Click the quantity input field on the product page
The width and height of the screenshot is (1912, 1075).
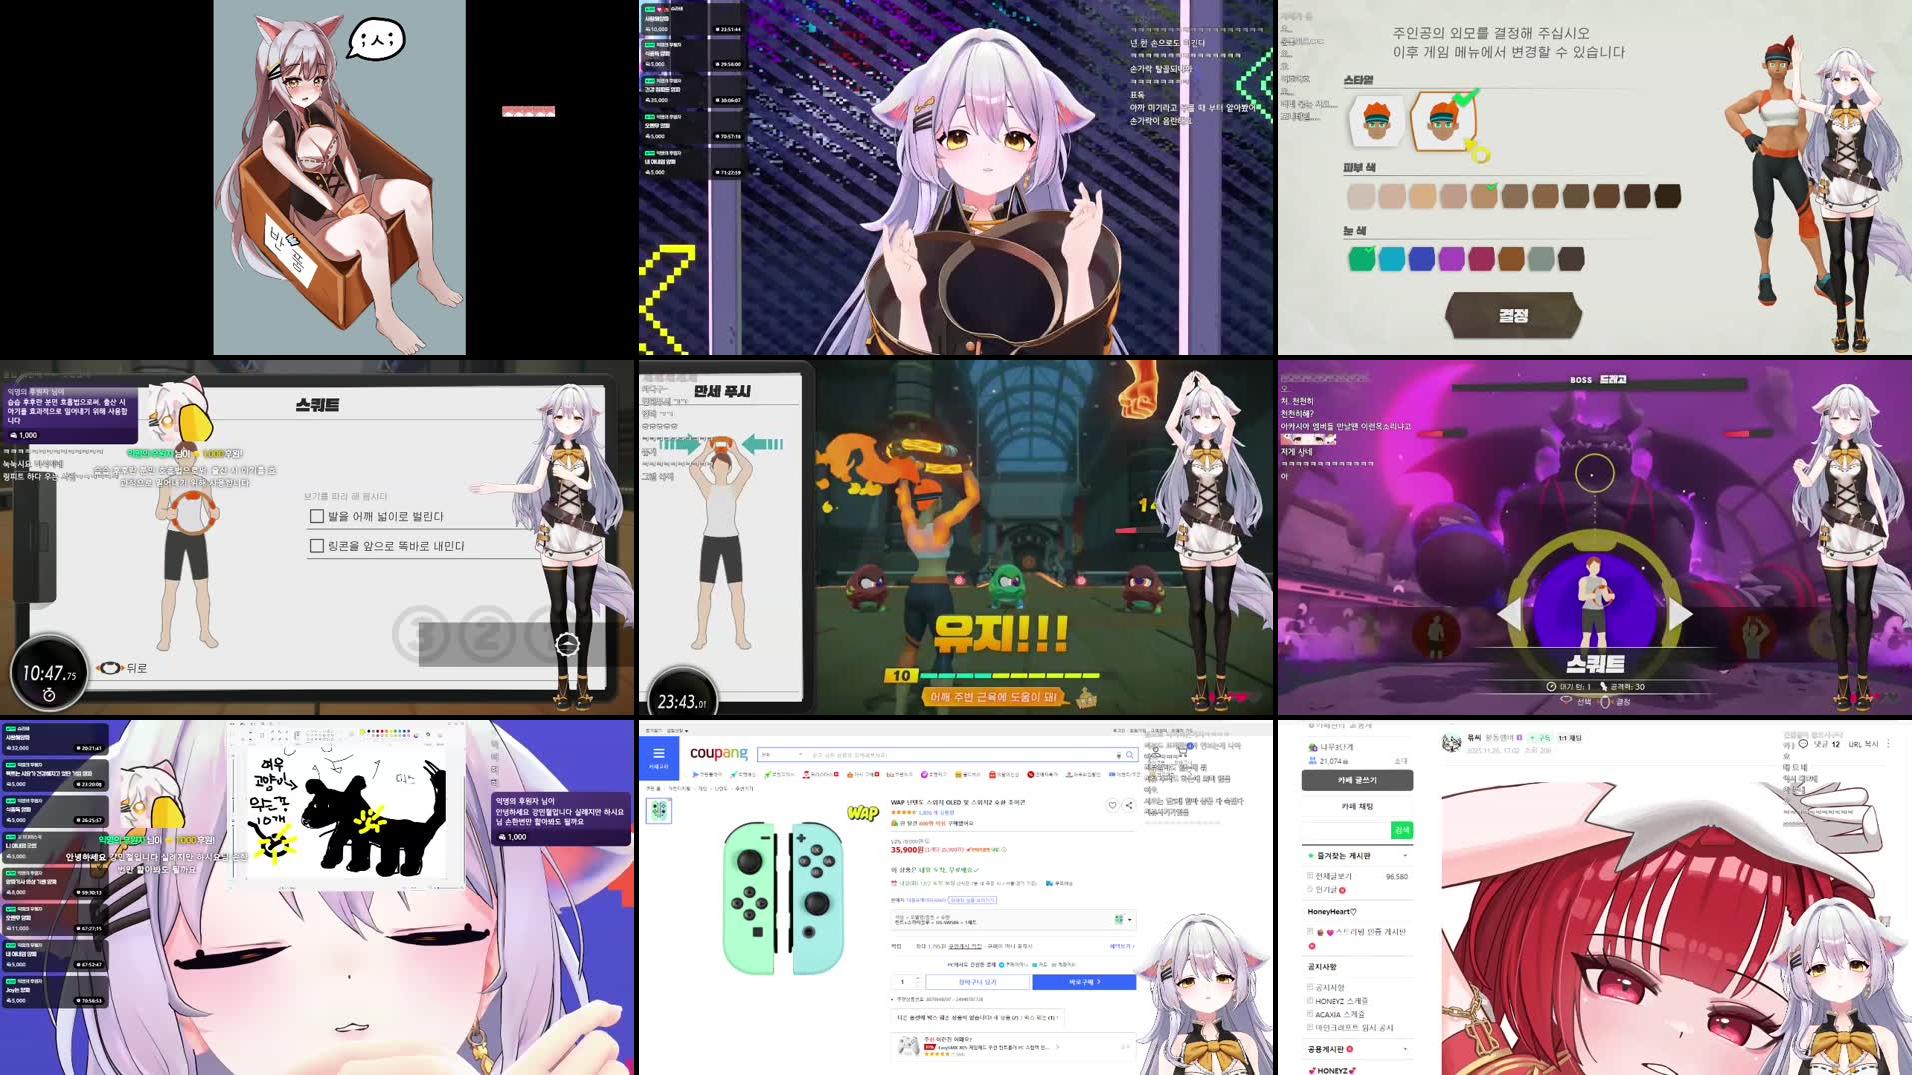pos(902,982)
